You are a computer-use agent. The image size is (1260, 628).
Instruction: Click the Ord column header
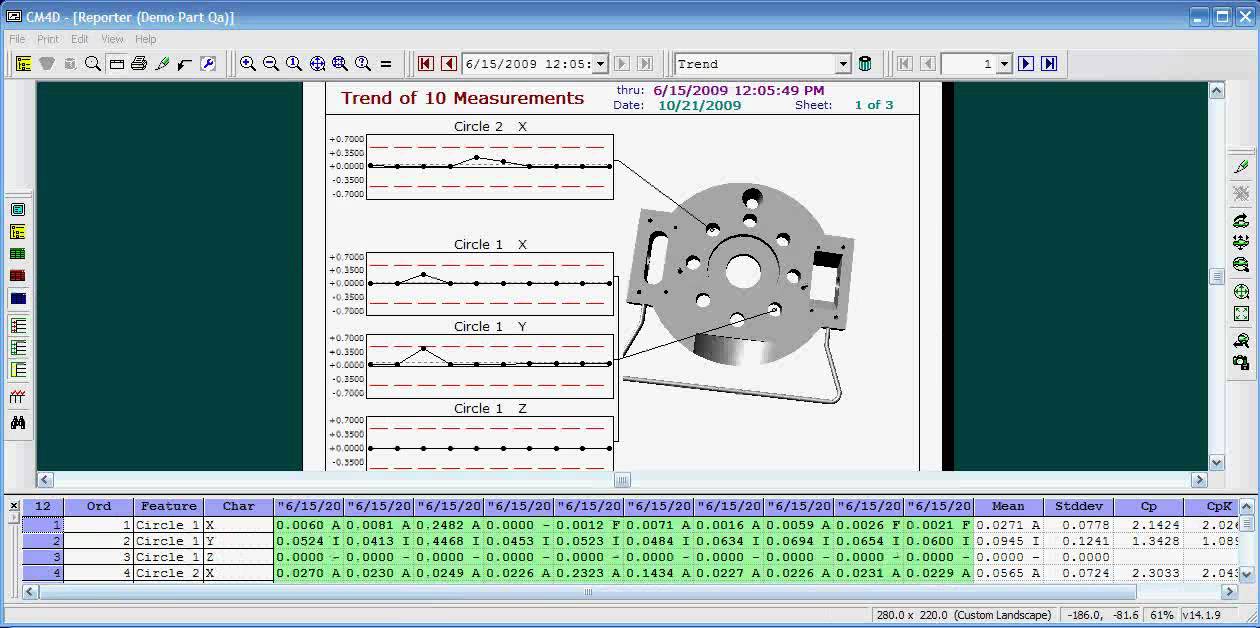(99, 507)
